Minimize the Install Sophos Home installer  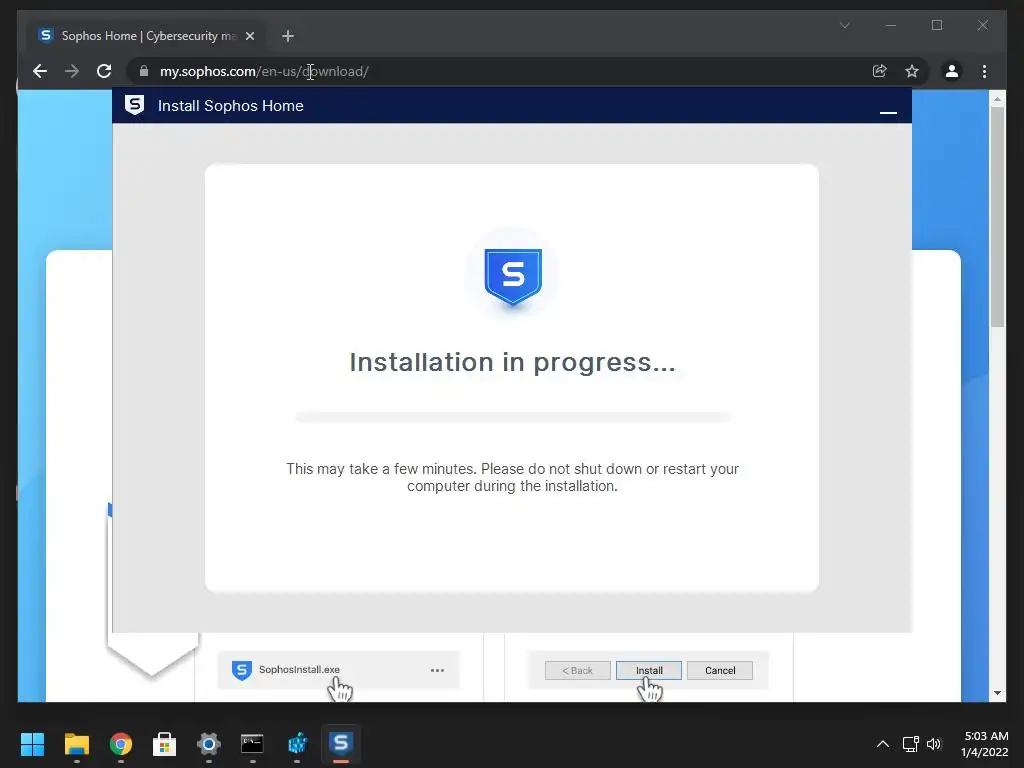click(888, 112)
